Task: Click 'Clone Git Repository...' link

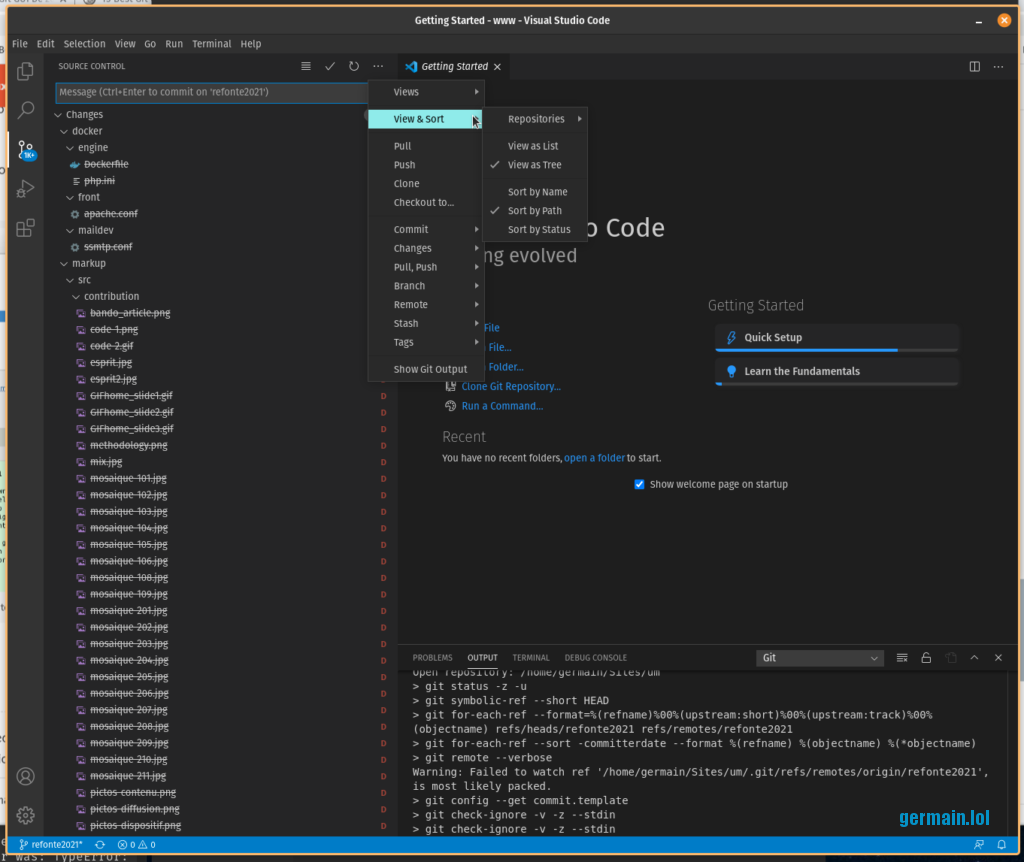Action: click(510, 387)
